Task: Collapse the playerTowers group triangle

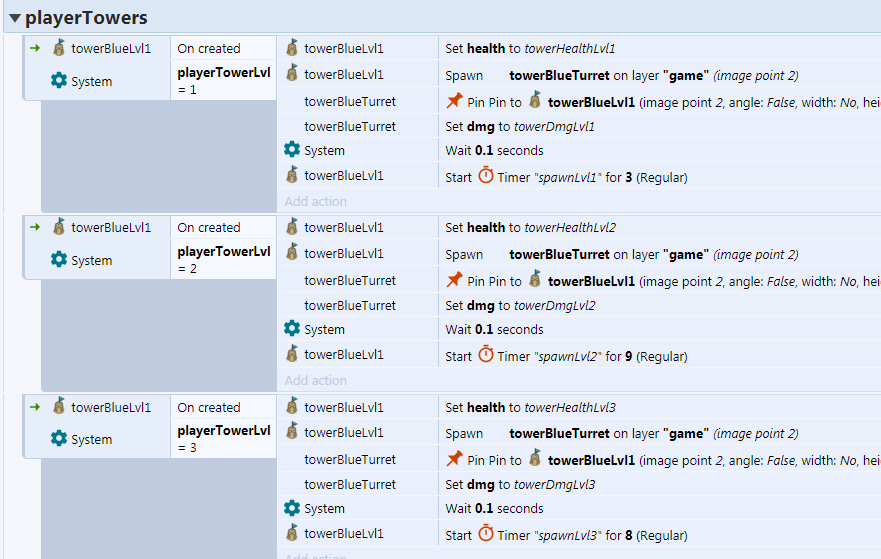Action: tap(15, 18)
